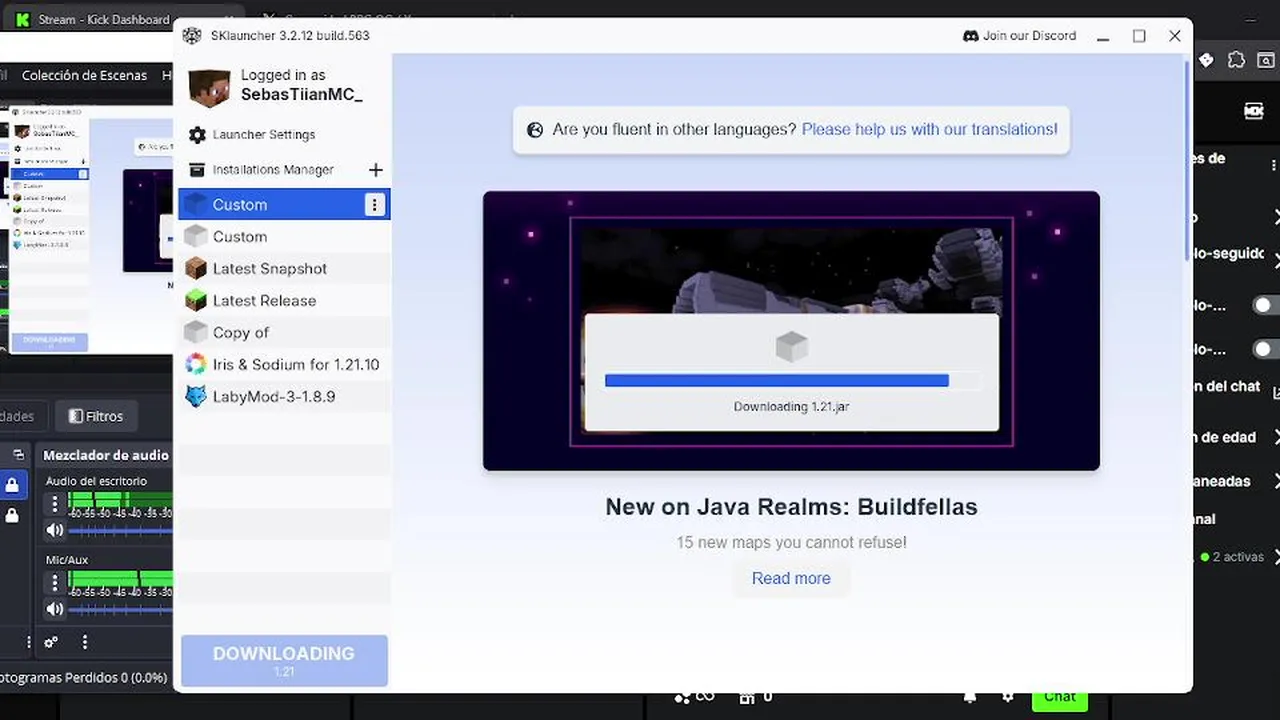
Task: Select LabyMod-3-1.8.9 installation
Action: tap(284, 397)
